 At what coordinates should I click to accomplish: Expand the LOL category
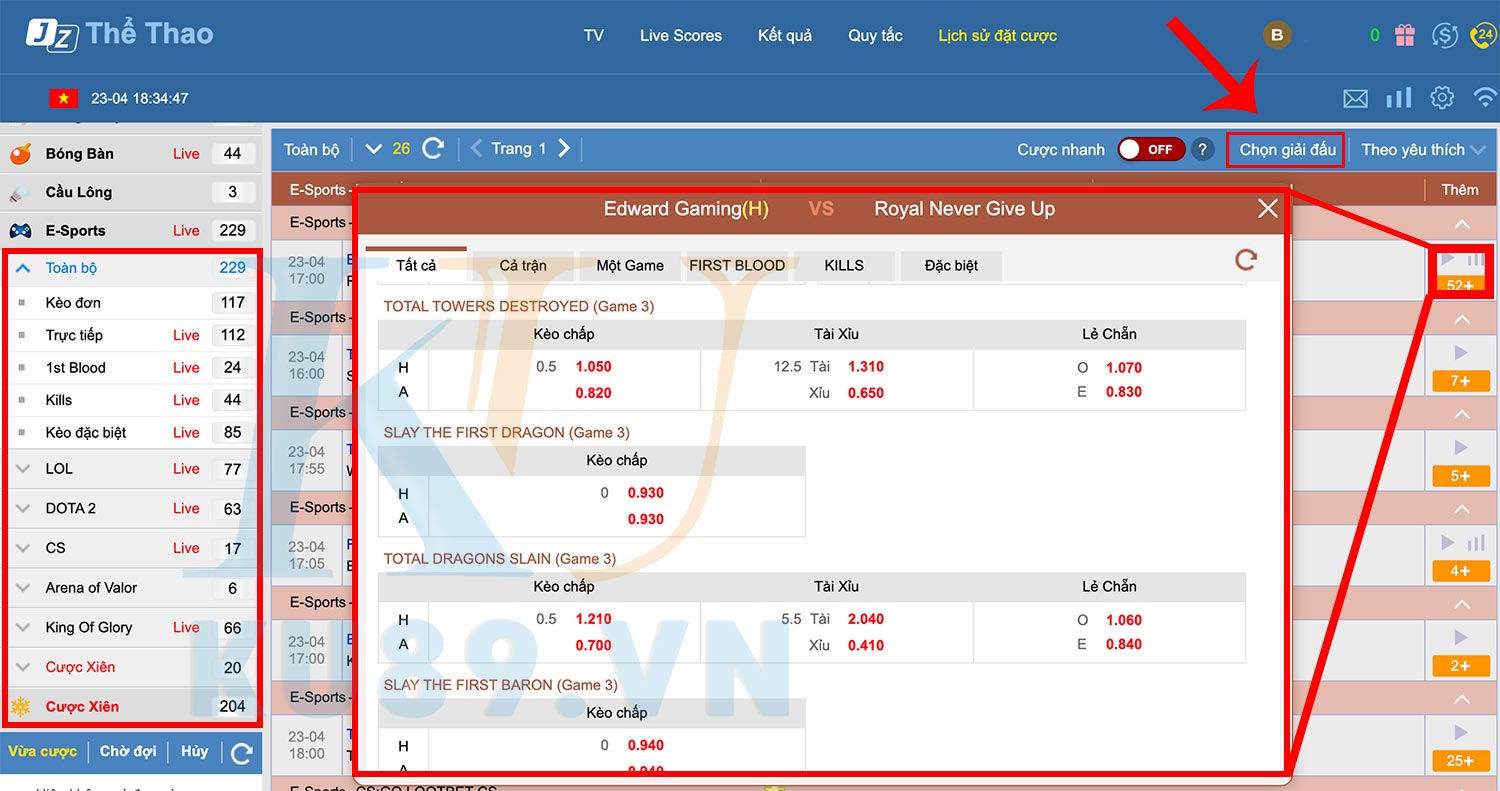(x=24, y=469)
